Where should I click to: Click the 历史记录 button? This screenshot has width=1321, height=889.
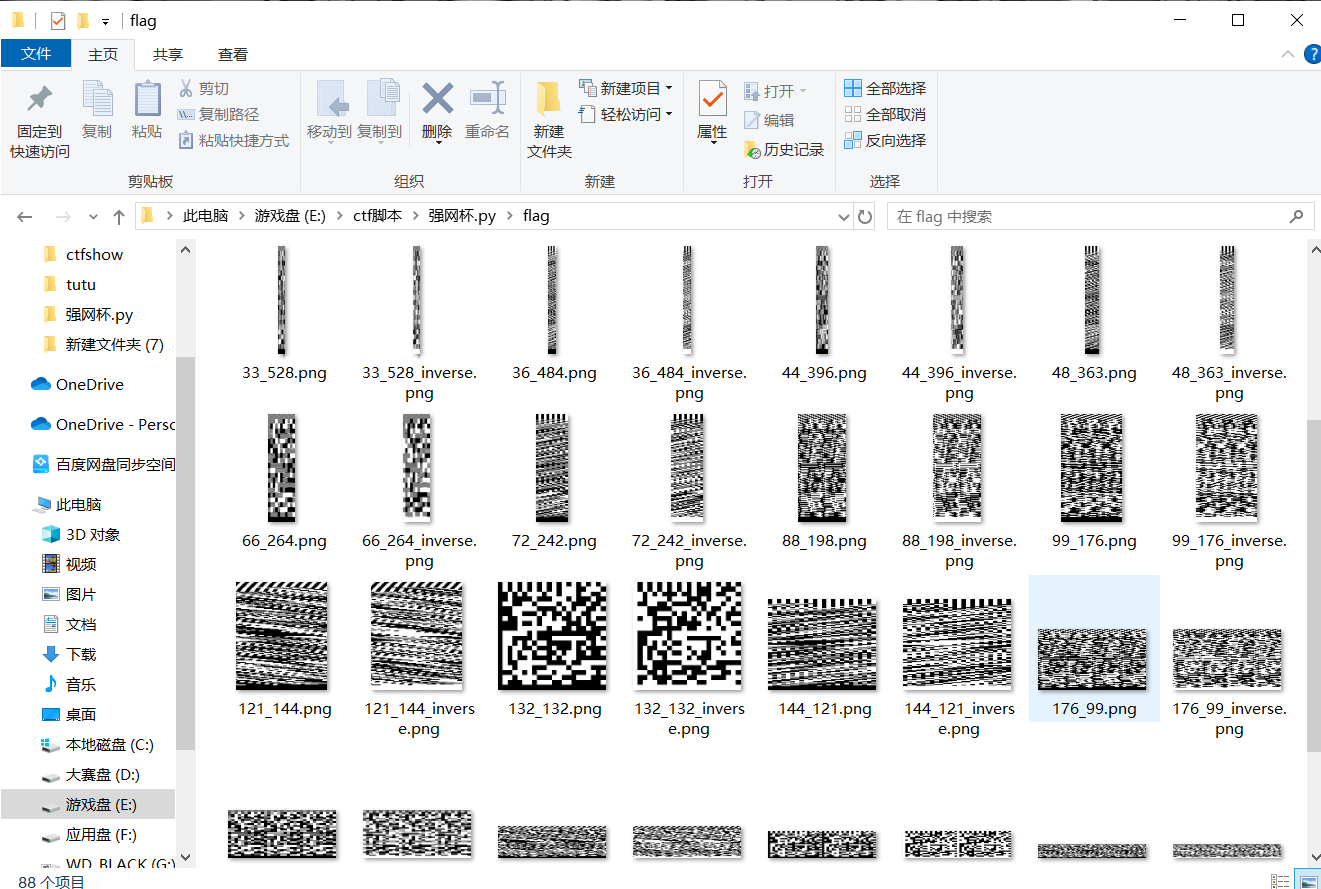click(x=784, y=149)
